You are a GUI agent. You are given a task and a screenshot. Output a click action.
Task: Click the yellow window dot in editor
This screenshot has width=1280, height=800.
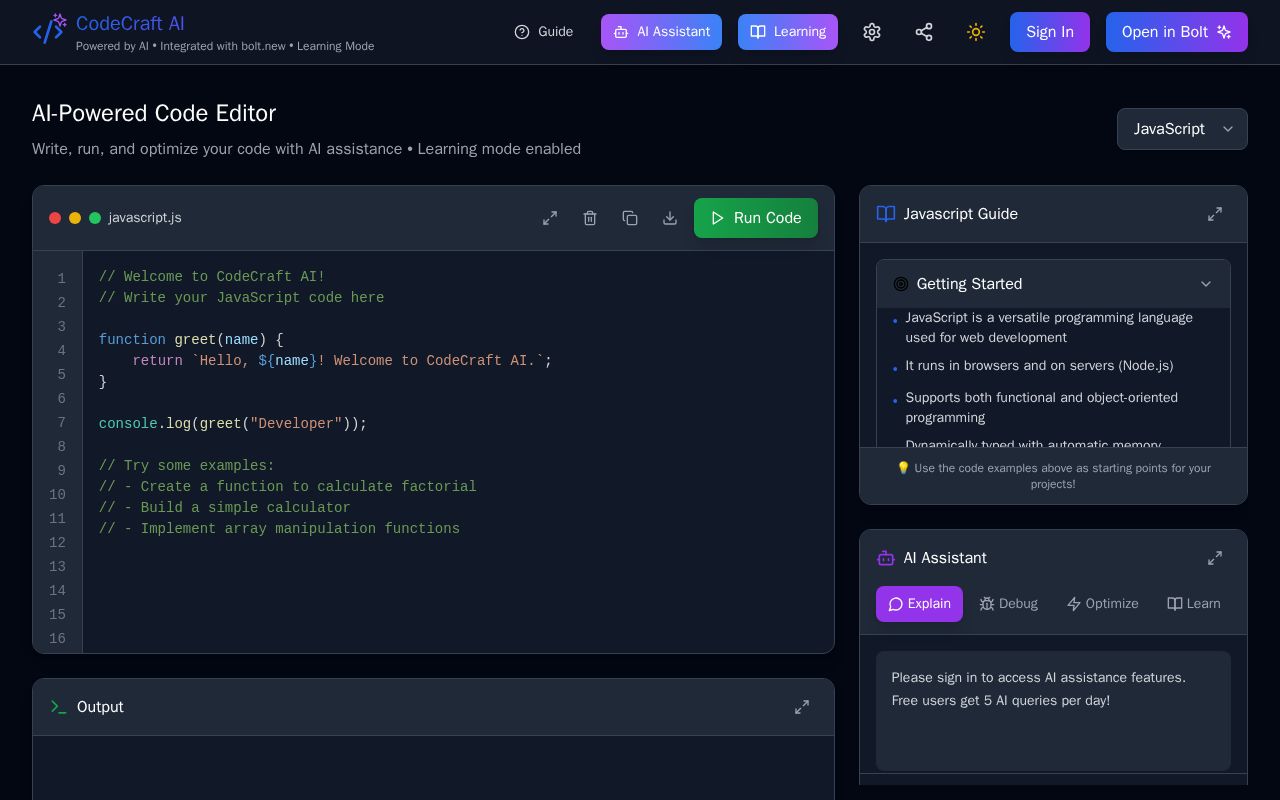tap(75, 218)
